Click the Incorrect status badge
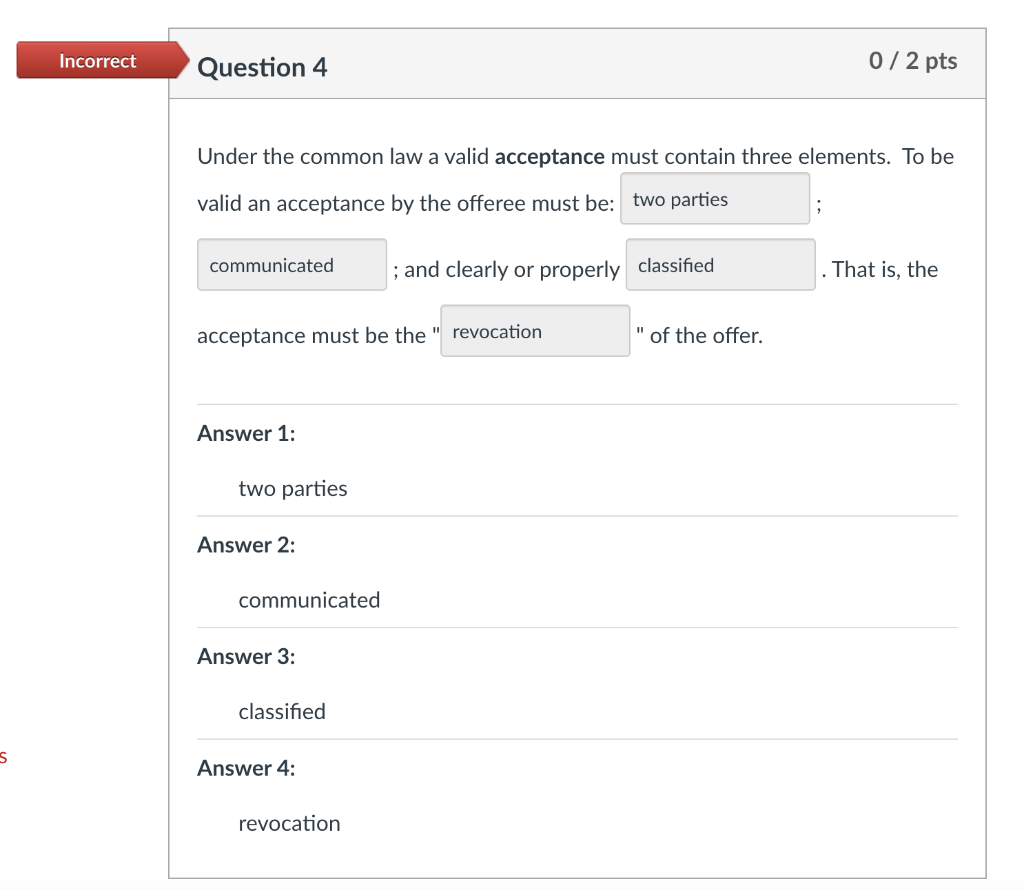Viewport: 1024px width, 890px height. point(97,61)
